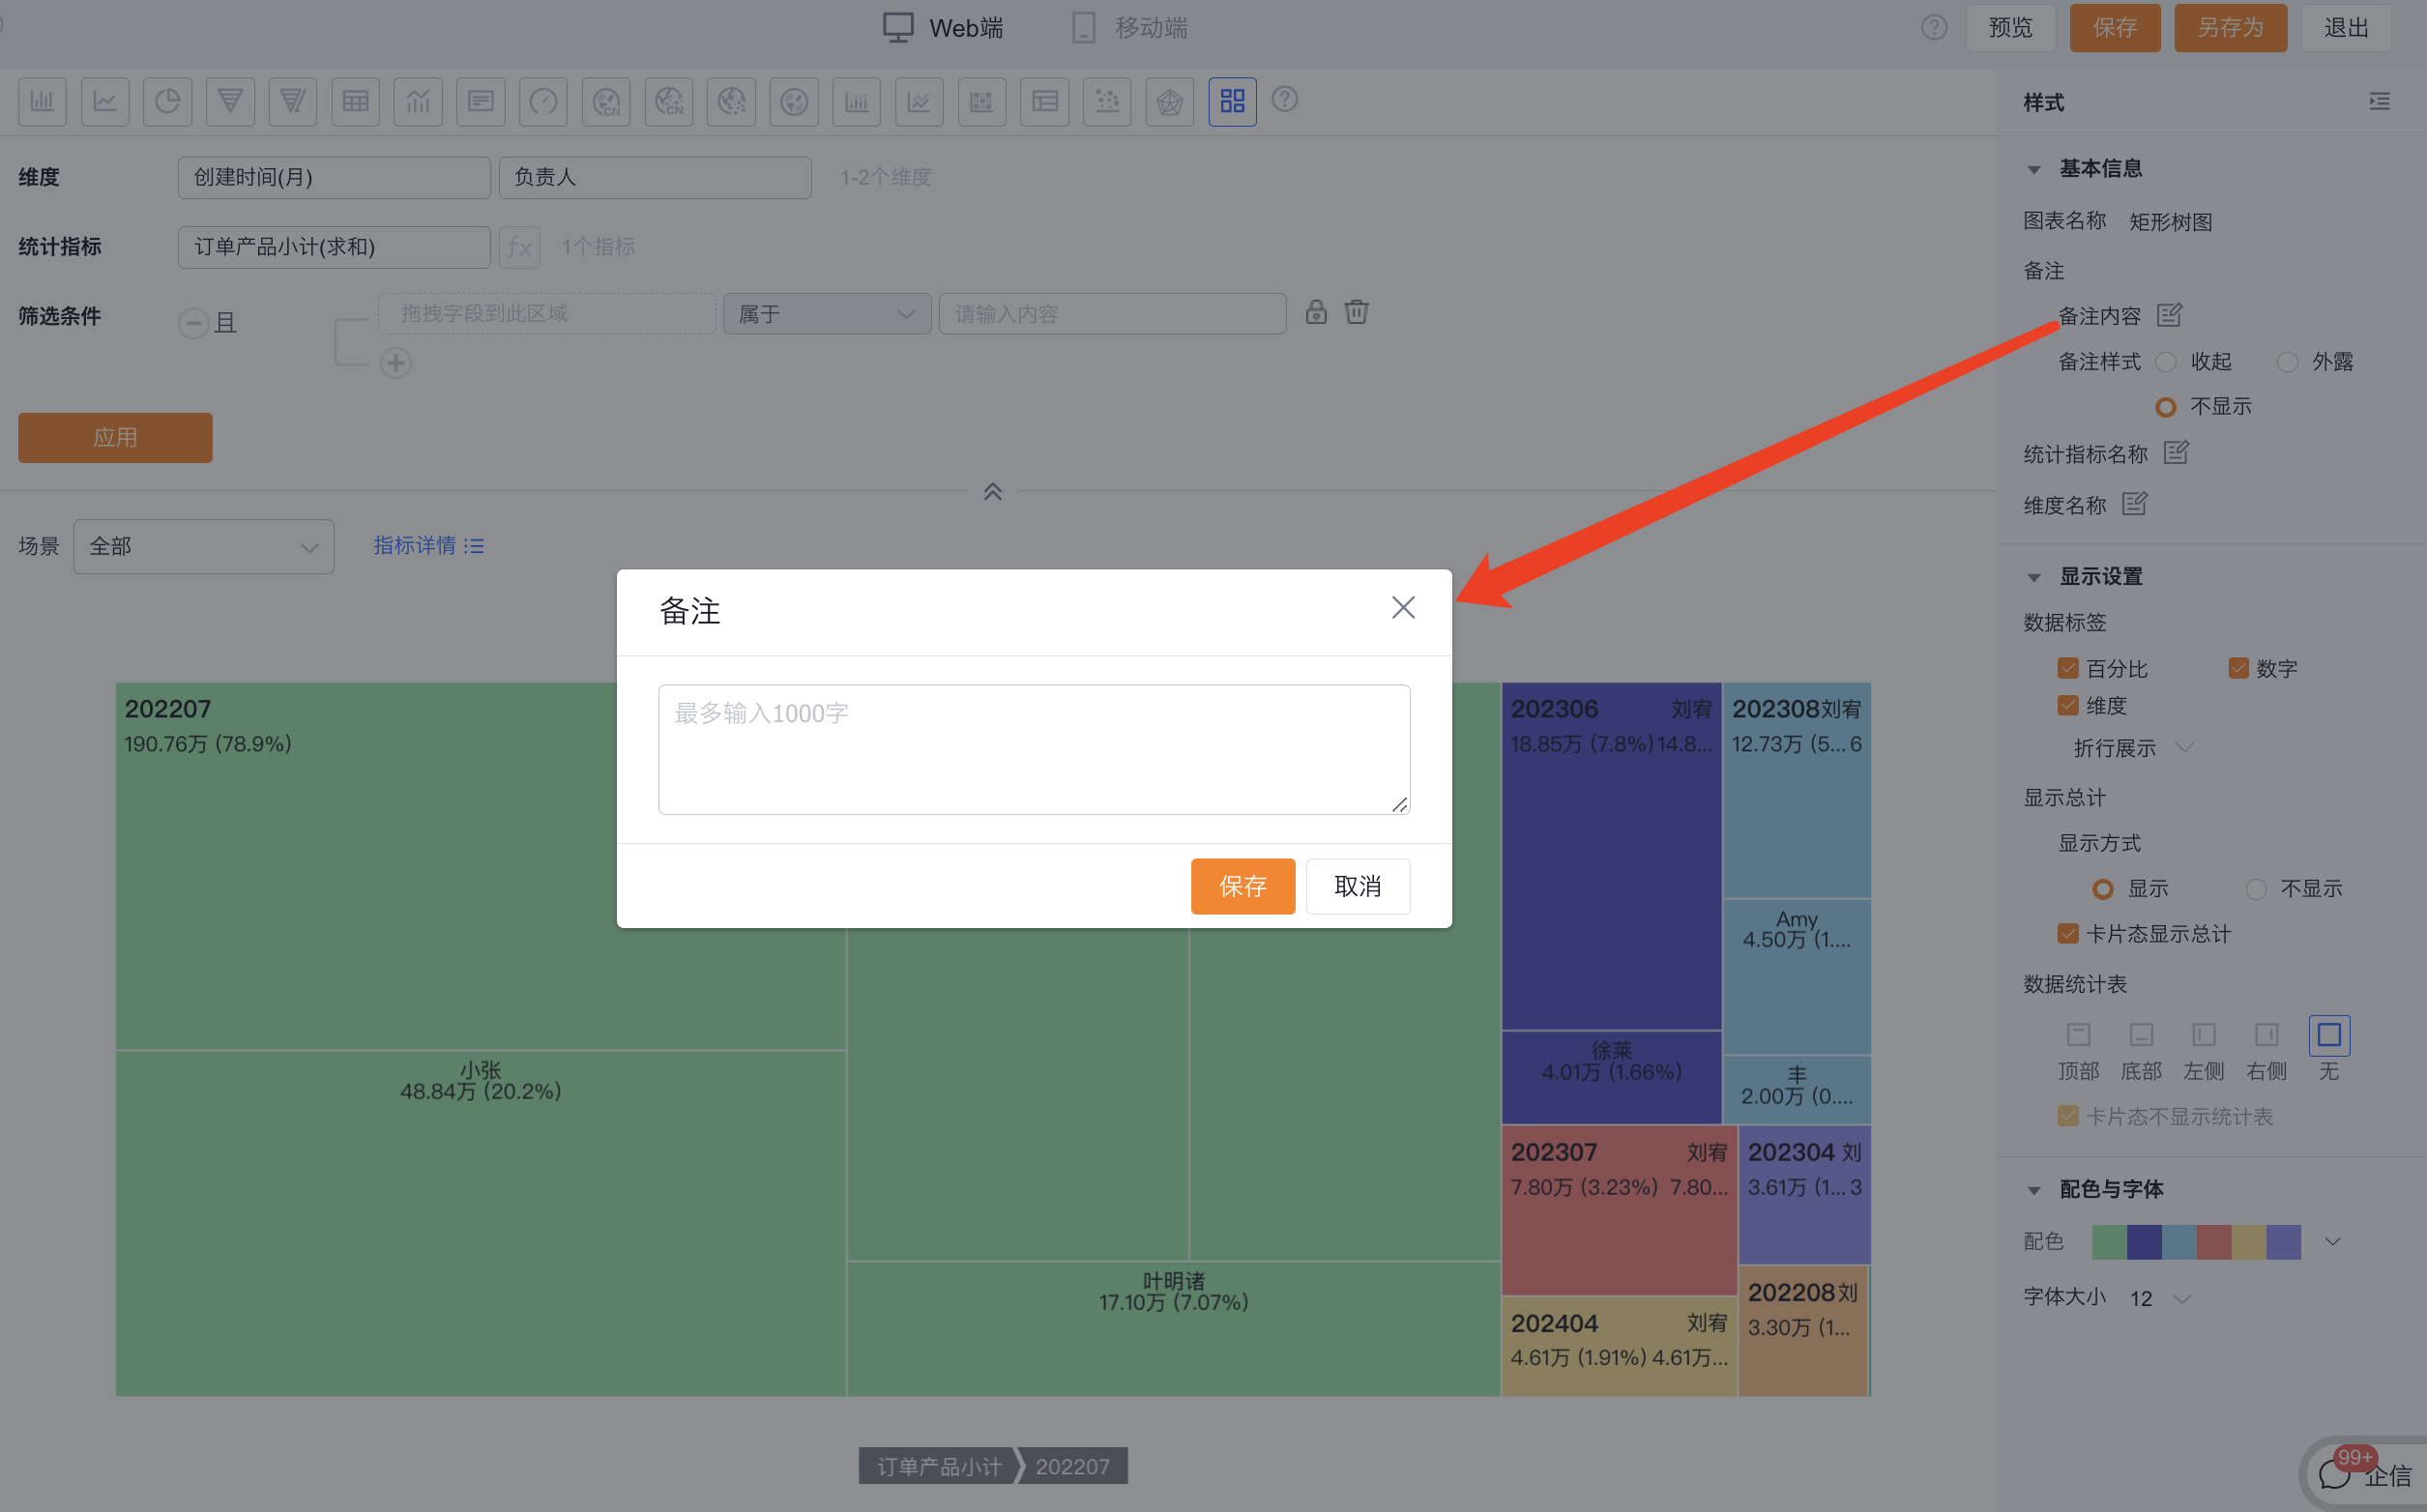Image resolution: width=2427 pixels, height=1512 pixels.
Task: Expand the 字体大小 12 dropdown
Action: point(2161,1298)
